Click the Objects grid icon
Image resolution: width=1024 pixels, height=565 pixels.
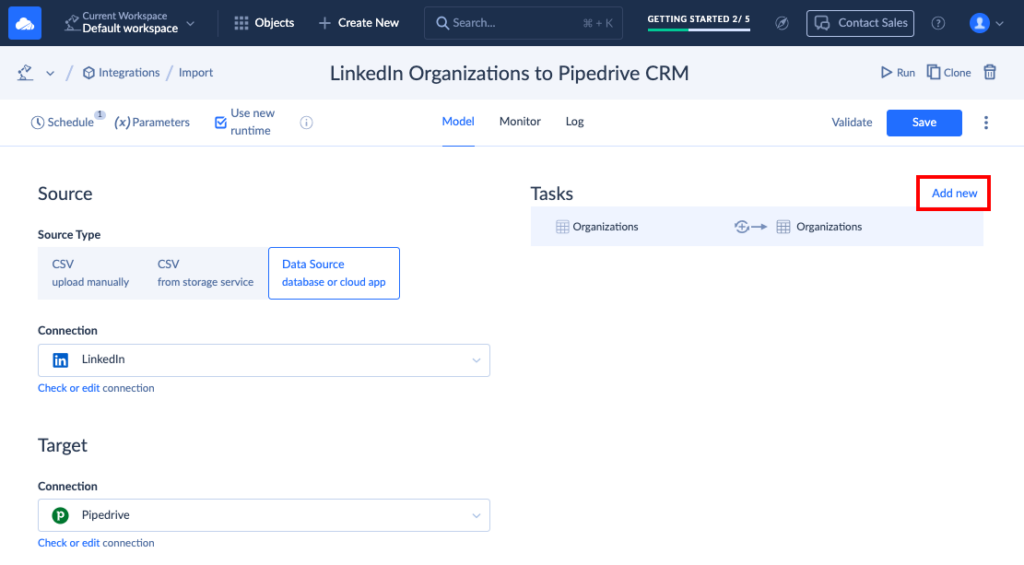point(241,23)
